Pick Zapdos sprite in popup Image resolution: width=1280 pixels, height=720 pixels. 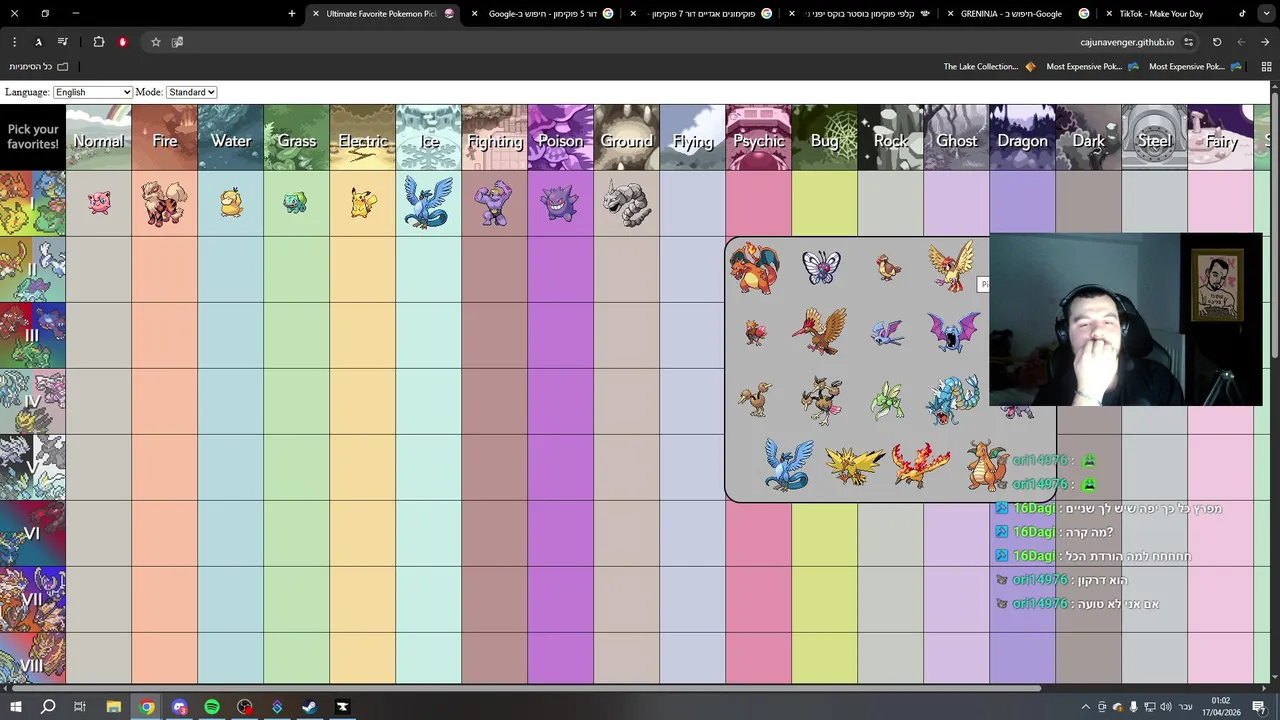[x=855, y=465]
